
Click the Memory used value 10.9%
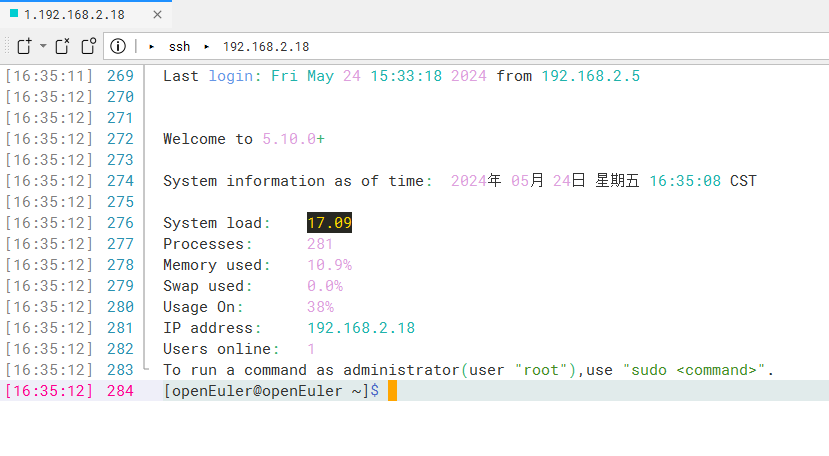[x=329, y=265]
